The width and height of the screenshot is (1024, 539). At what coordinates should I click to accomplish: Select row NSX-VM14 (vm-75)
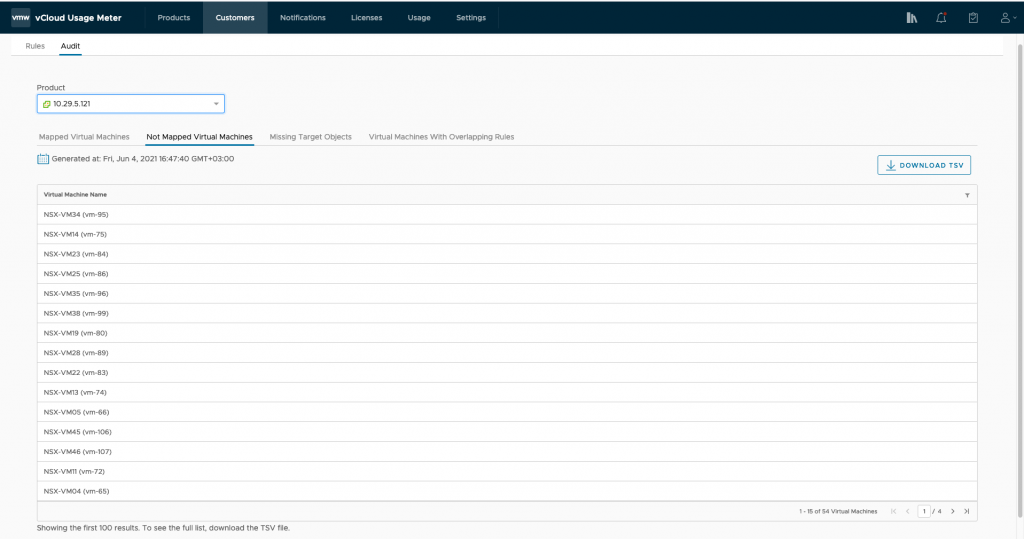point(507,234)
